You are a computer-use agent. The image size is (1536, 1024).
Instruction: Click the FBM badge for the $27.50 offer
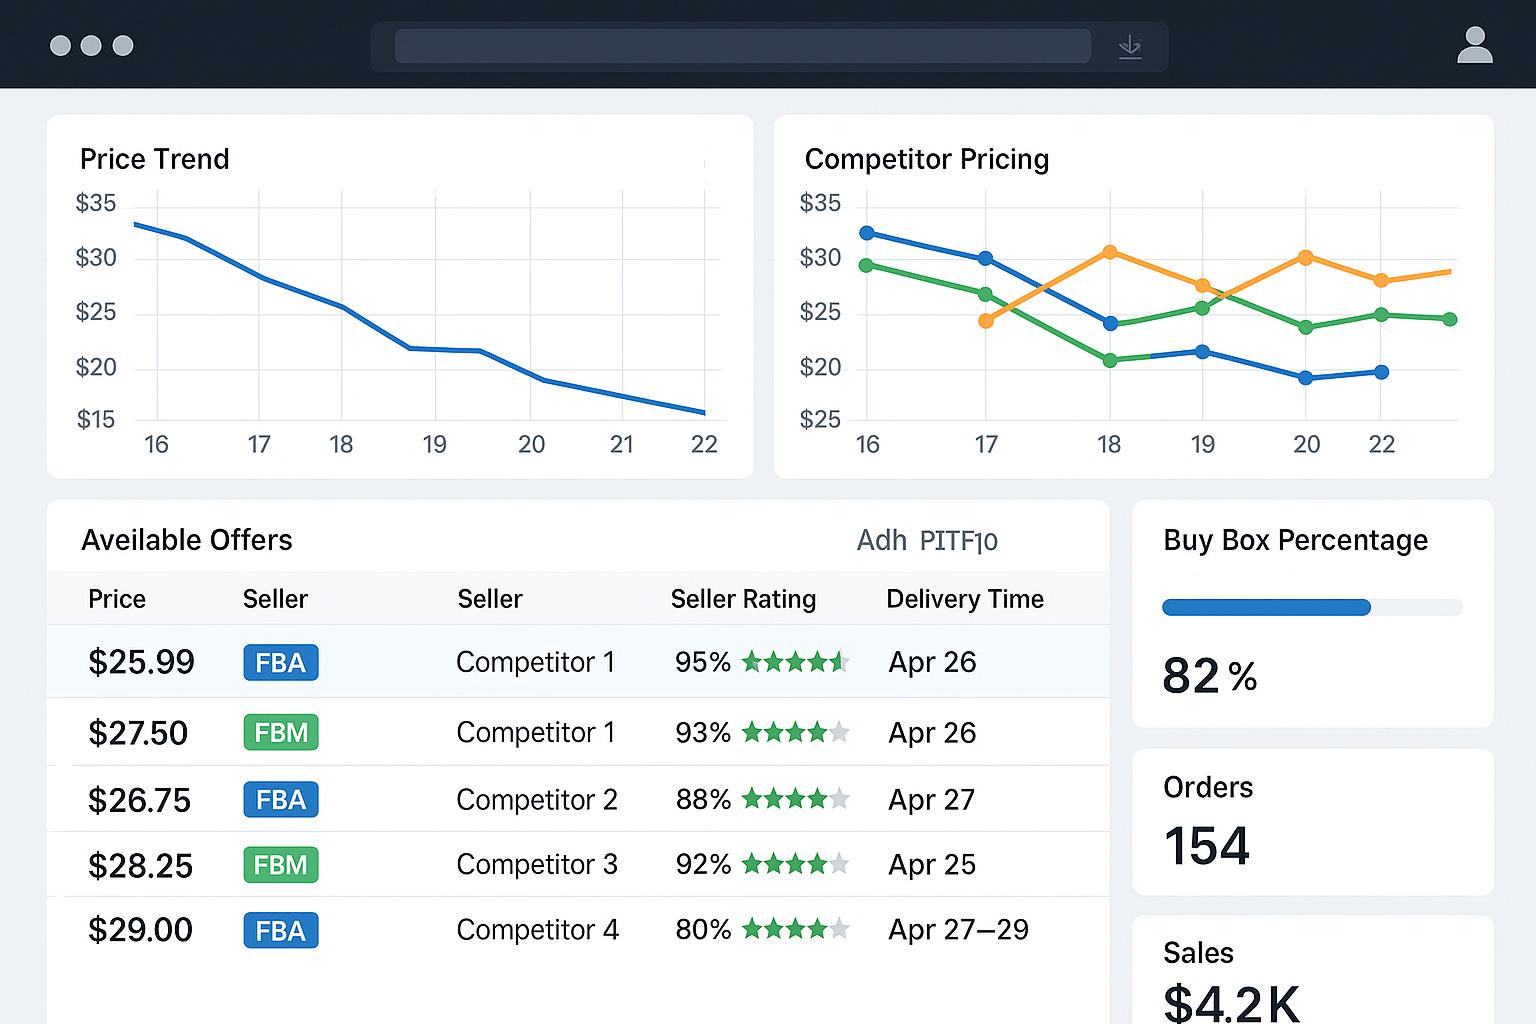pyautogui.click(x=280, y=732)
